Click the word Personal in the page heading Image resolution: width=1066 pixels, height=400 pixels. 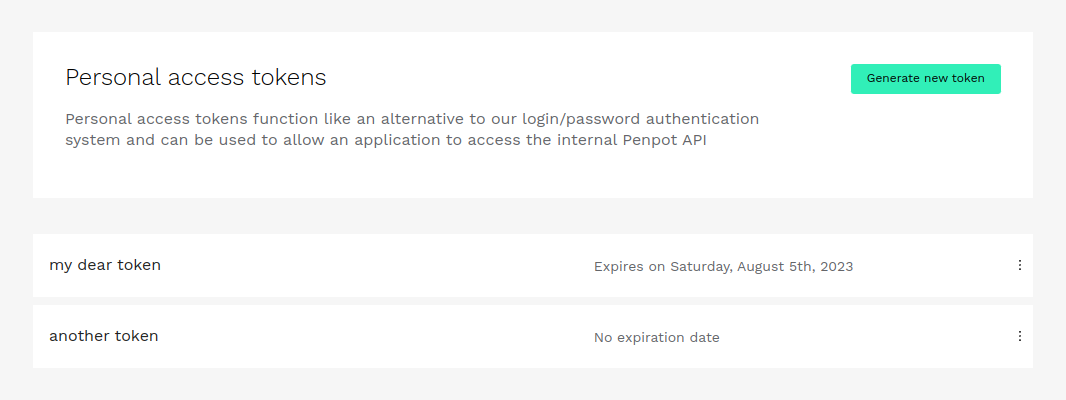click(114, 78)
